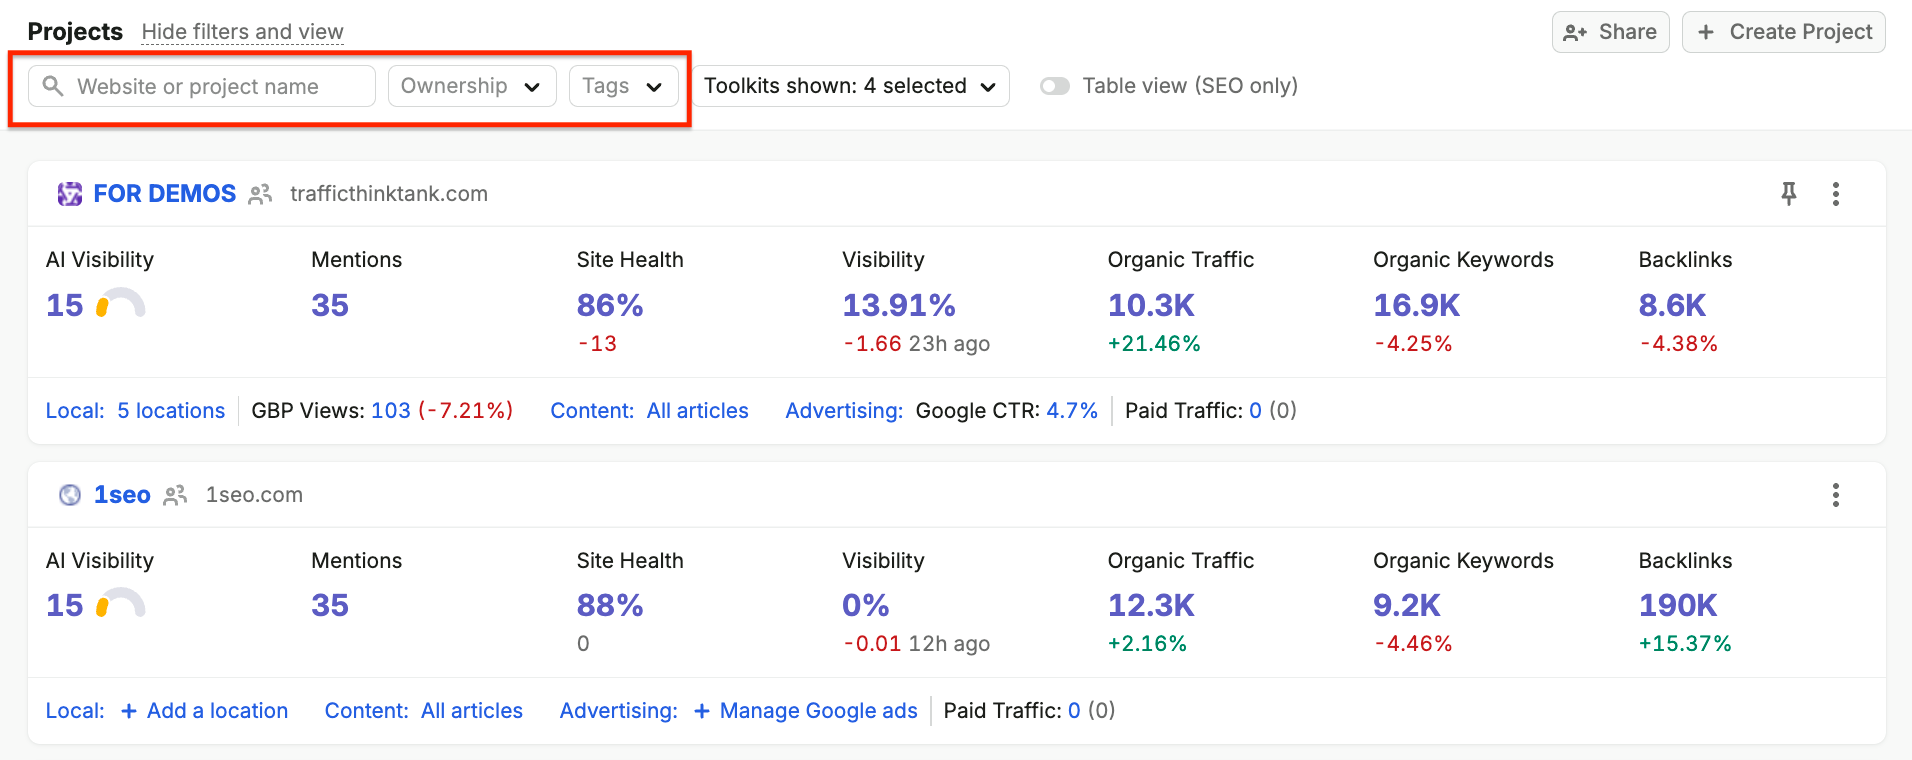Expand the Ownership dropdown
The height and width of the screenshot is (760, 1912).
472,86
